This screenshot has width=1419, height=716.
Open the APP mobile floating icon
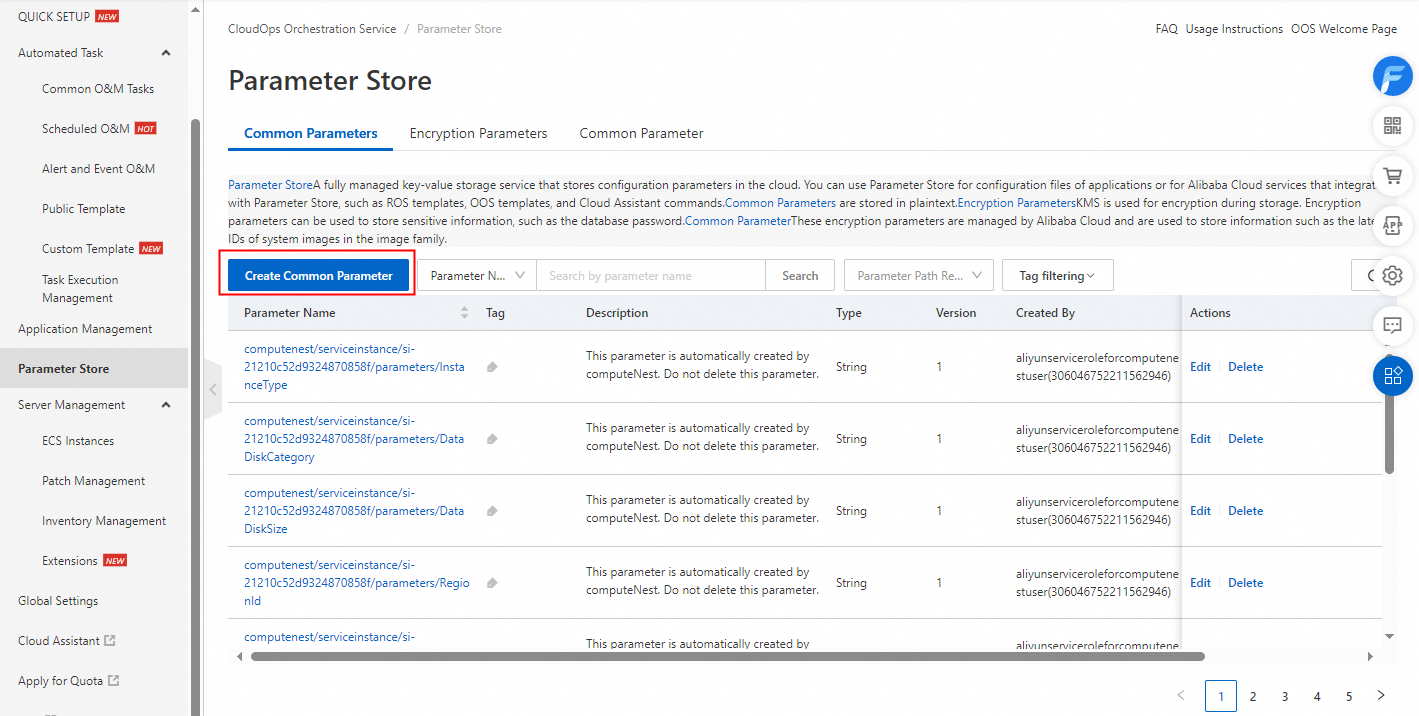1392,226
